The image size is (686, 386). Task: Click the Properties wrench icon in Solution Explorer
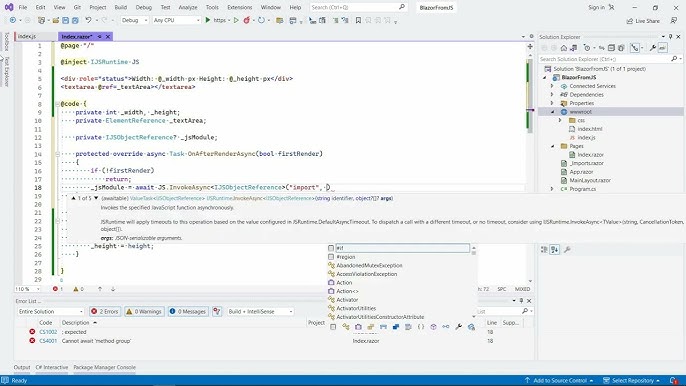[652, 48]
